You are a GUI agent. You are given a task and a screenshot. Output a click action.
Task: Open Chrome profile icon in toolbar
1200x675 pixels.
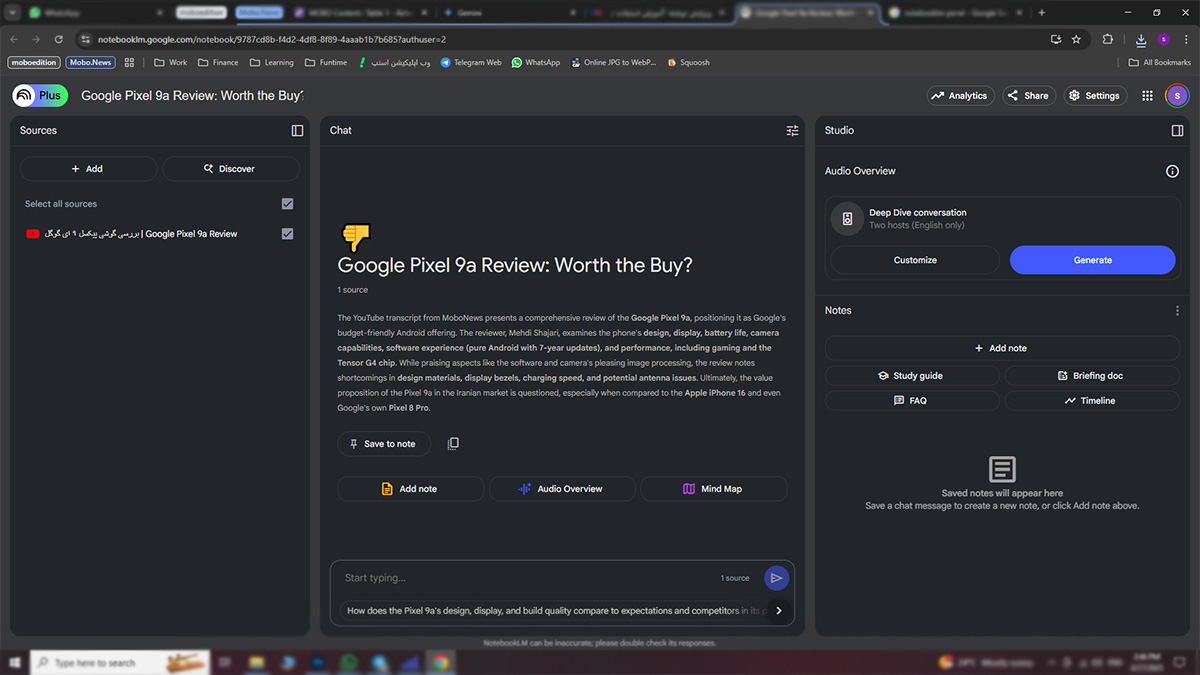click(1163, 39)
